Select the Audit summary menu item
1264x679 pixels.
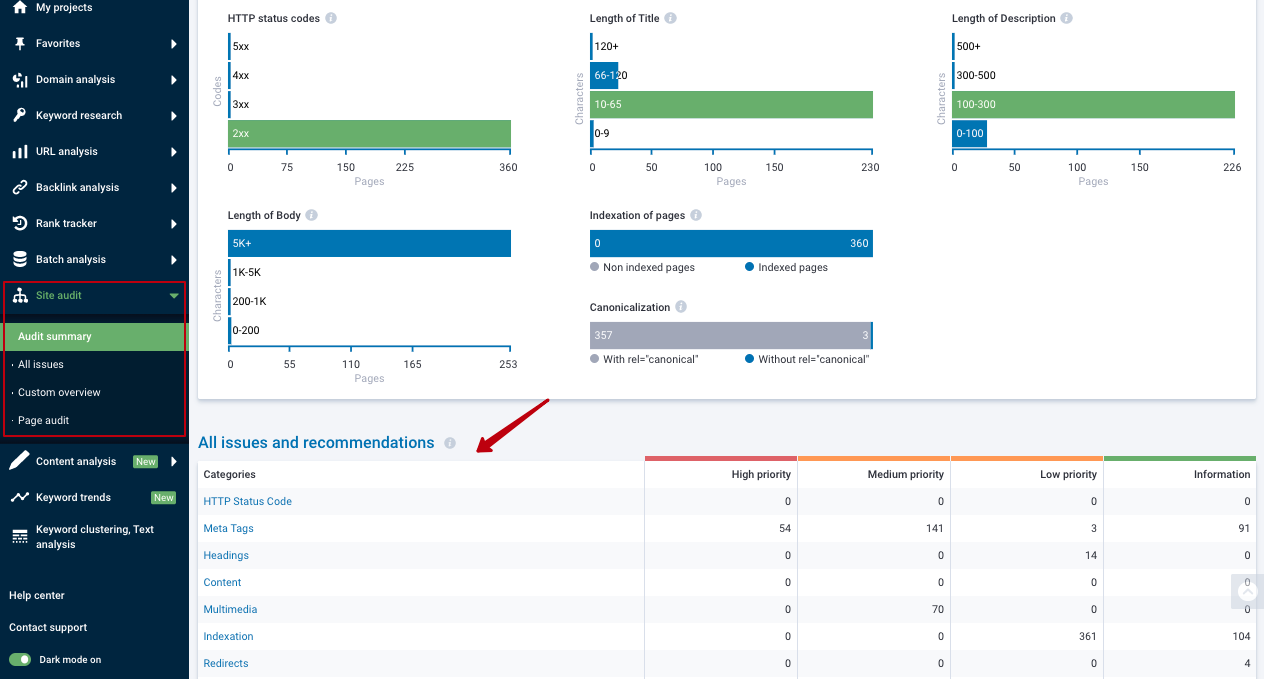point(94,337)
